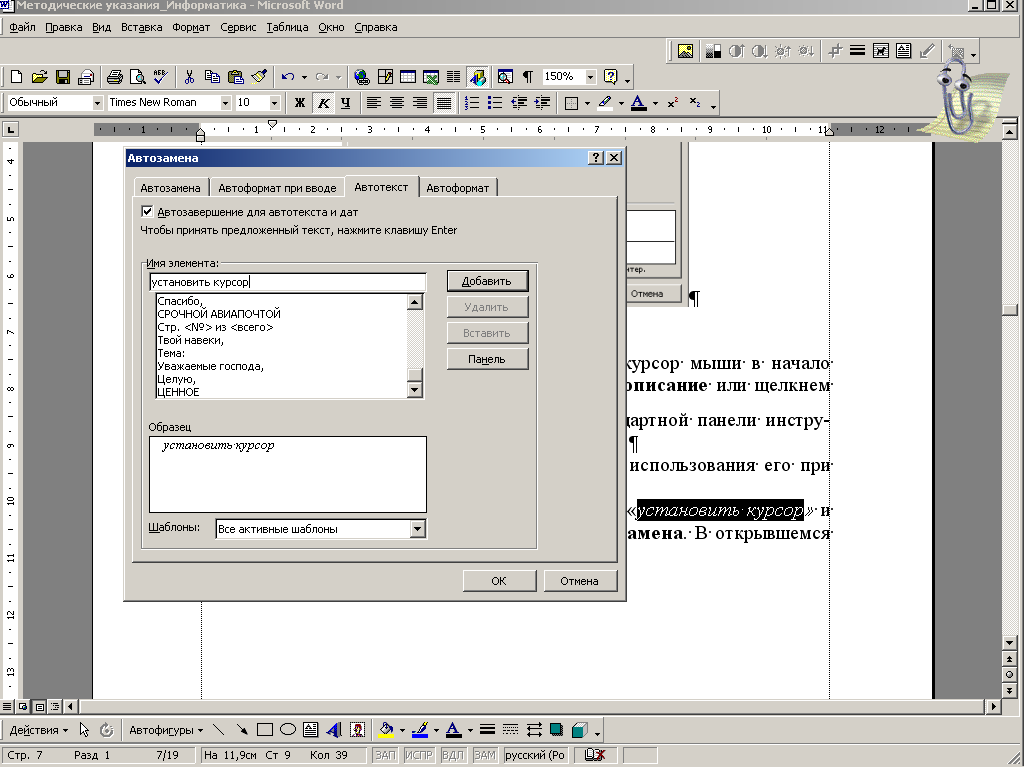Confirm the dialog with OK
Image resolution: width=1024 pixels, height=768 pixels.
pyautogui.click(x=499, y=581)
